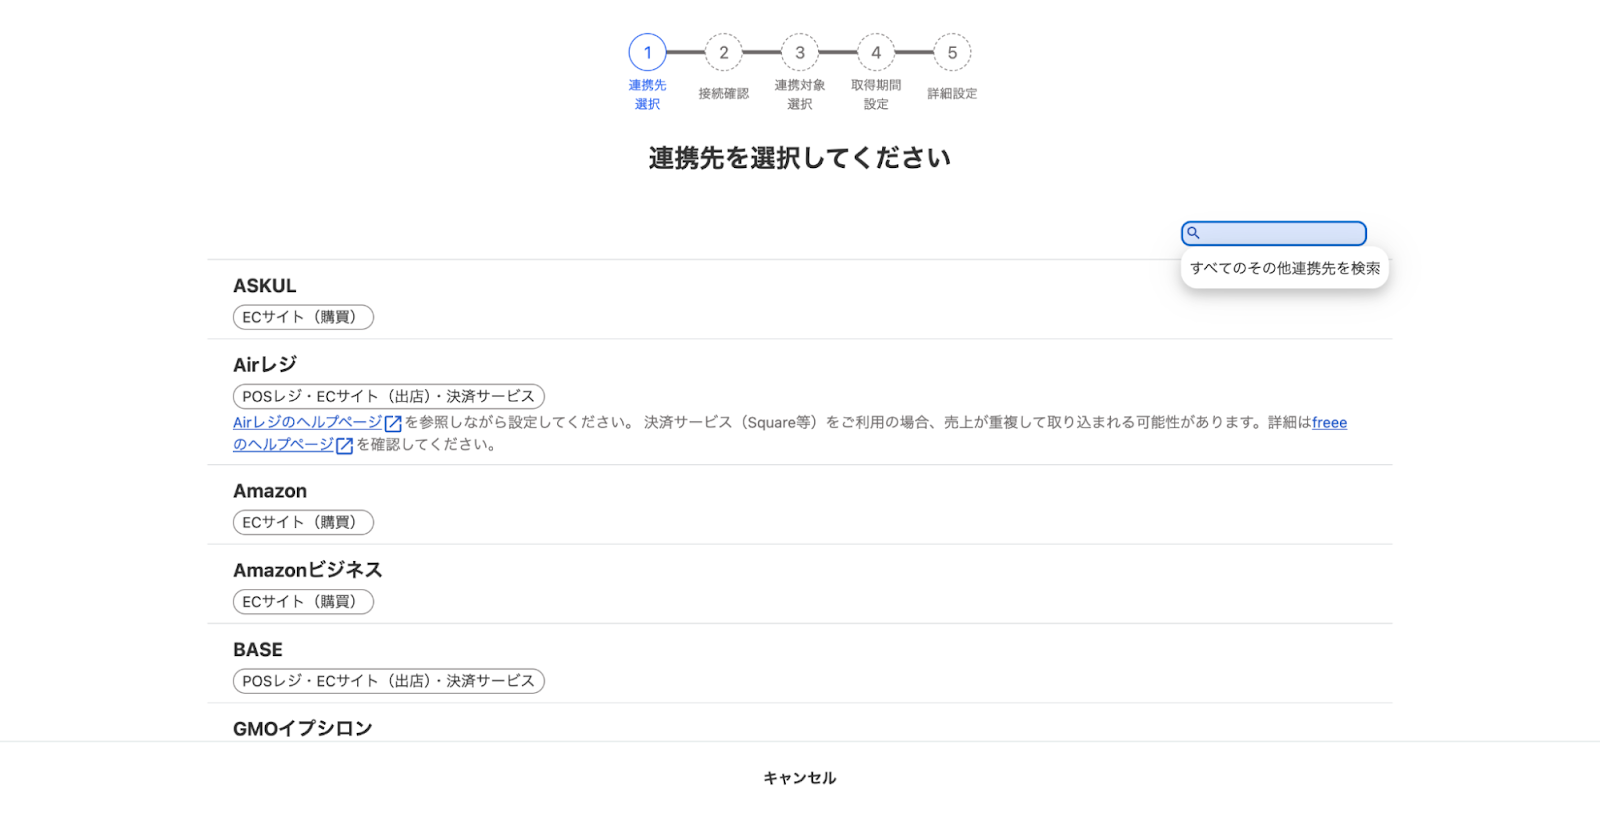Screen dimensions: 1600x813
Task: Click external link icon after のヘルプページ
Action: (344, 446)
